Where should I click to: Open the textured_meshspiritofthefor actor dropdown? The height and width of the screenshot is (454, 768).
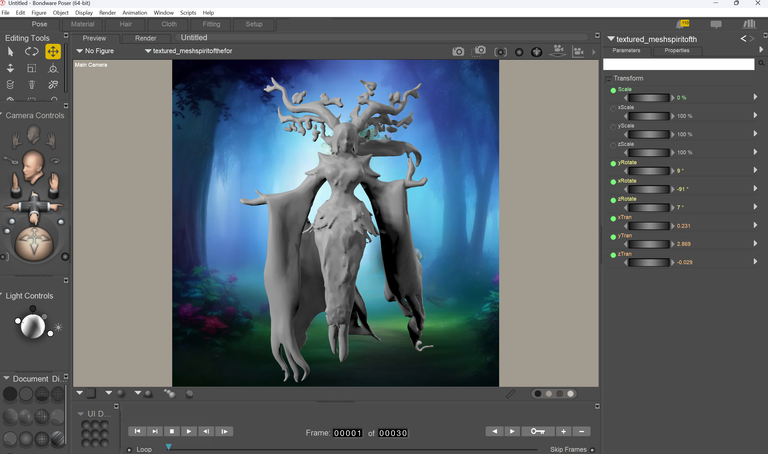pos(189,51)
